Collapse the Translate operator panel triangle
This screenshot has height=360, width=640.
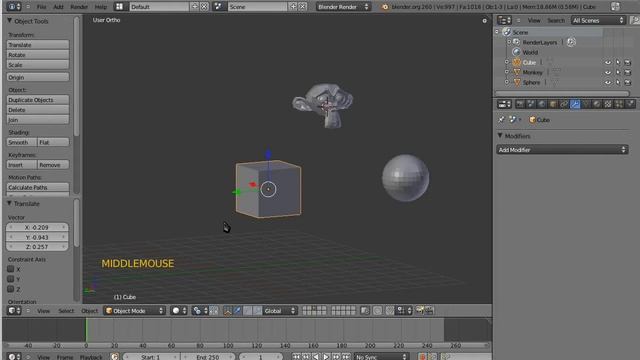(9, 203)
